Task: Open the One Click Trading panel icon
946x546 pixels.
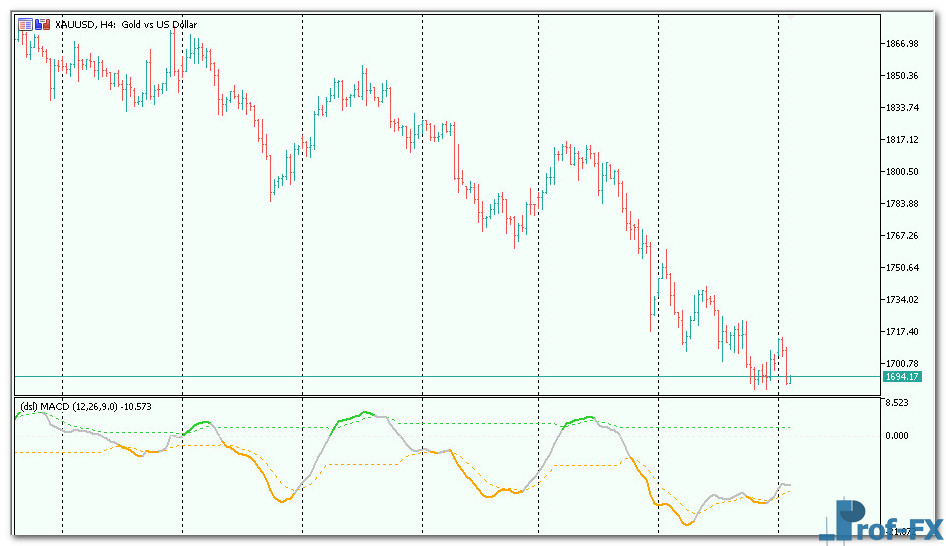Action: 25,24
